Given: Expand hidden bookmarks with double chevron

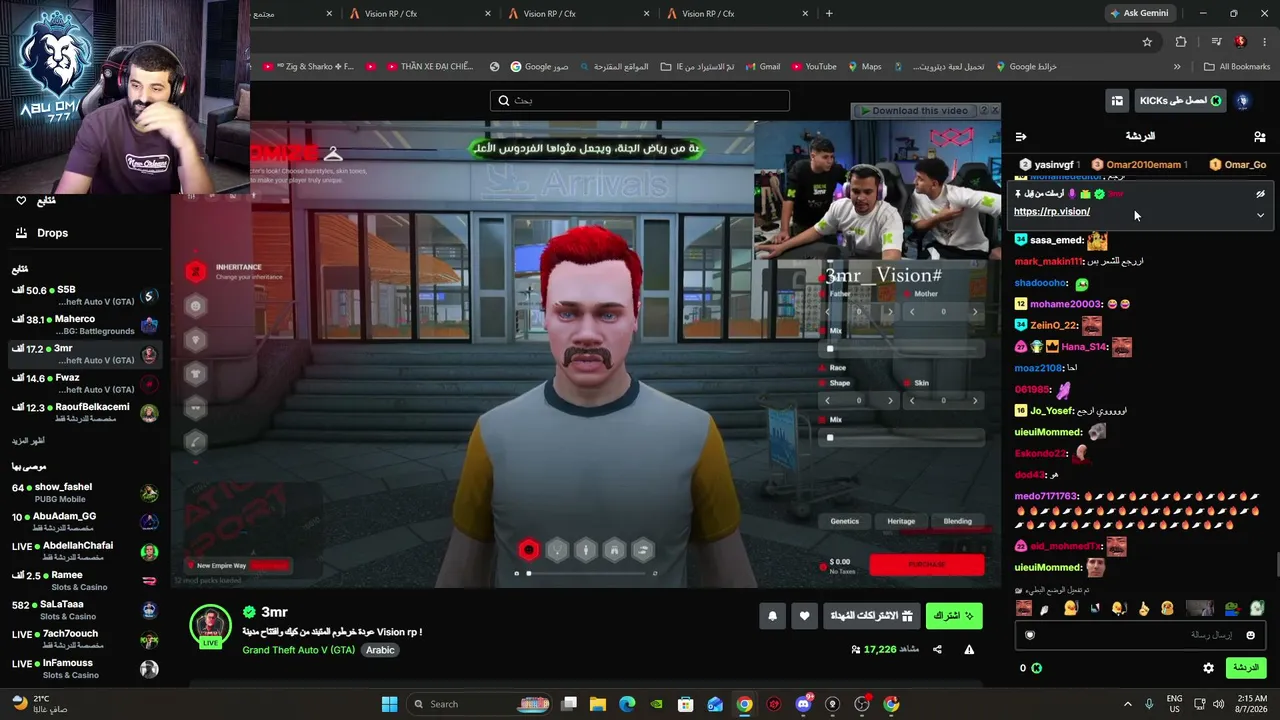Looking at the screenshot, I should click(1177, 67).
